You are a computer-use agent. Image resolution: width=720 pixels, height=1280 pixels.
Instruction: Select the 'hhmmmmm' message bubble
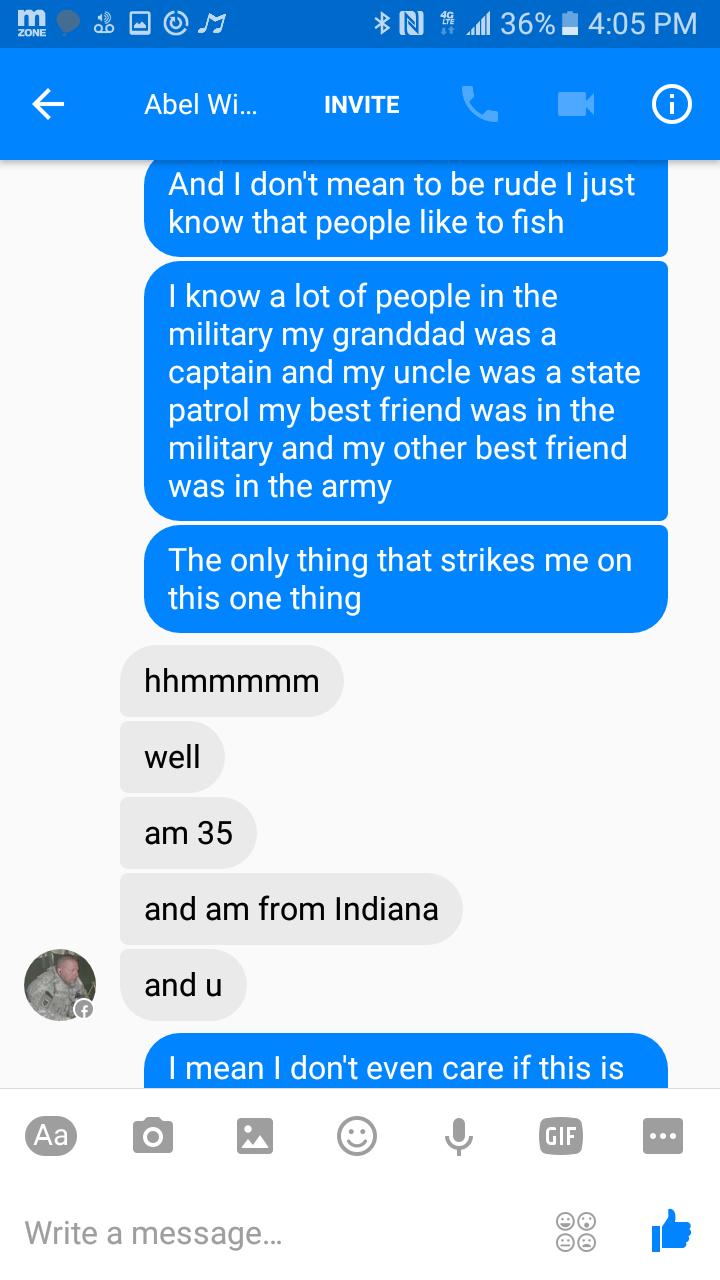[x=232, y=681]
